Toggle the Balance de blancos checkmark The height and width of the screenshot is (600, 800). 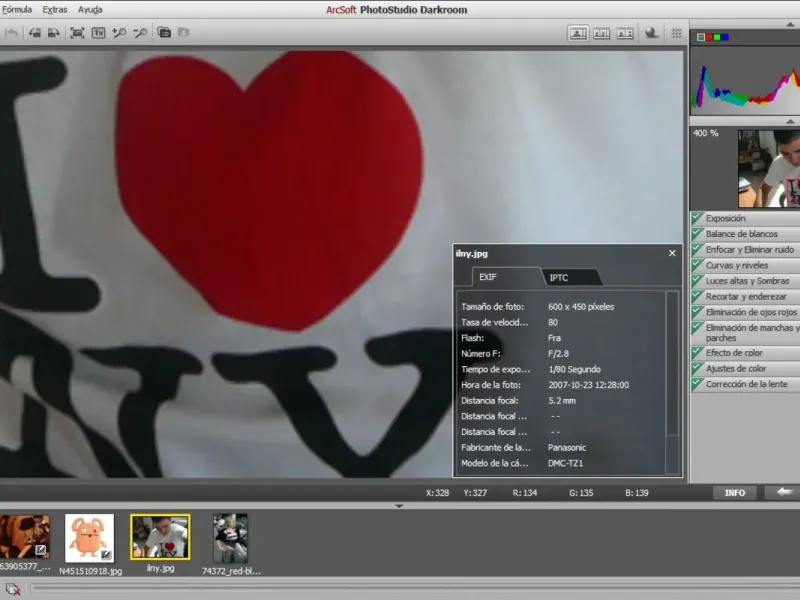tap(697, 234)
